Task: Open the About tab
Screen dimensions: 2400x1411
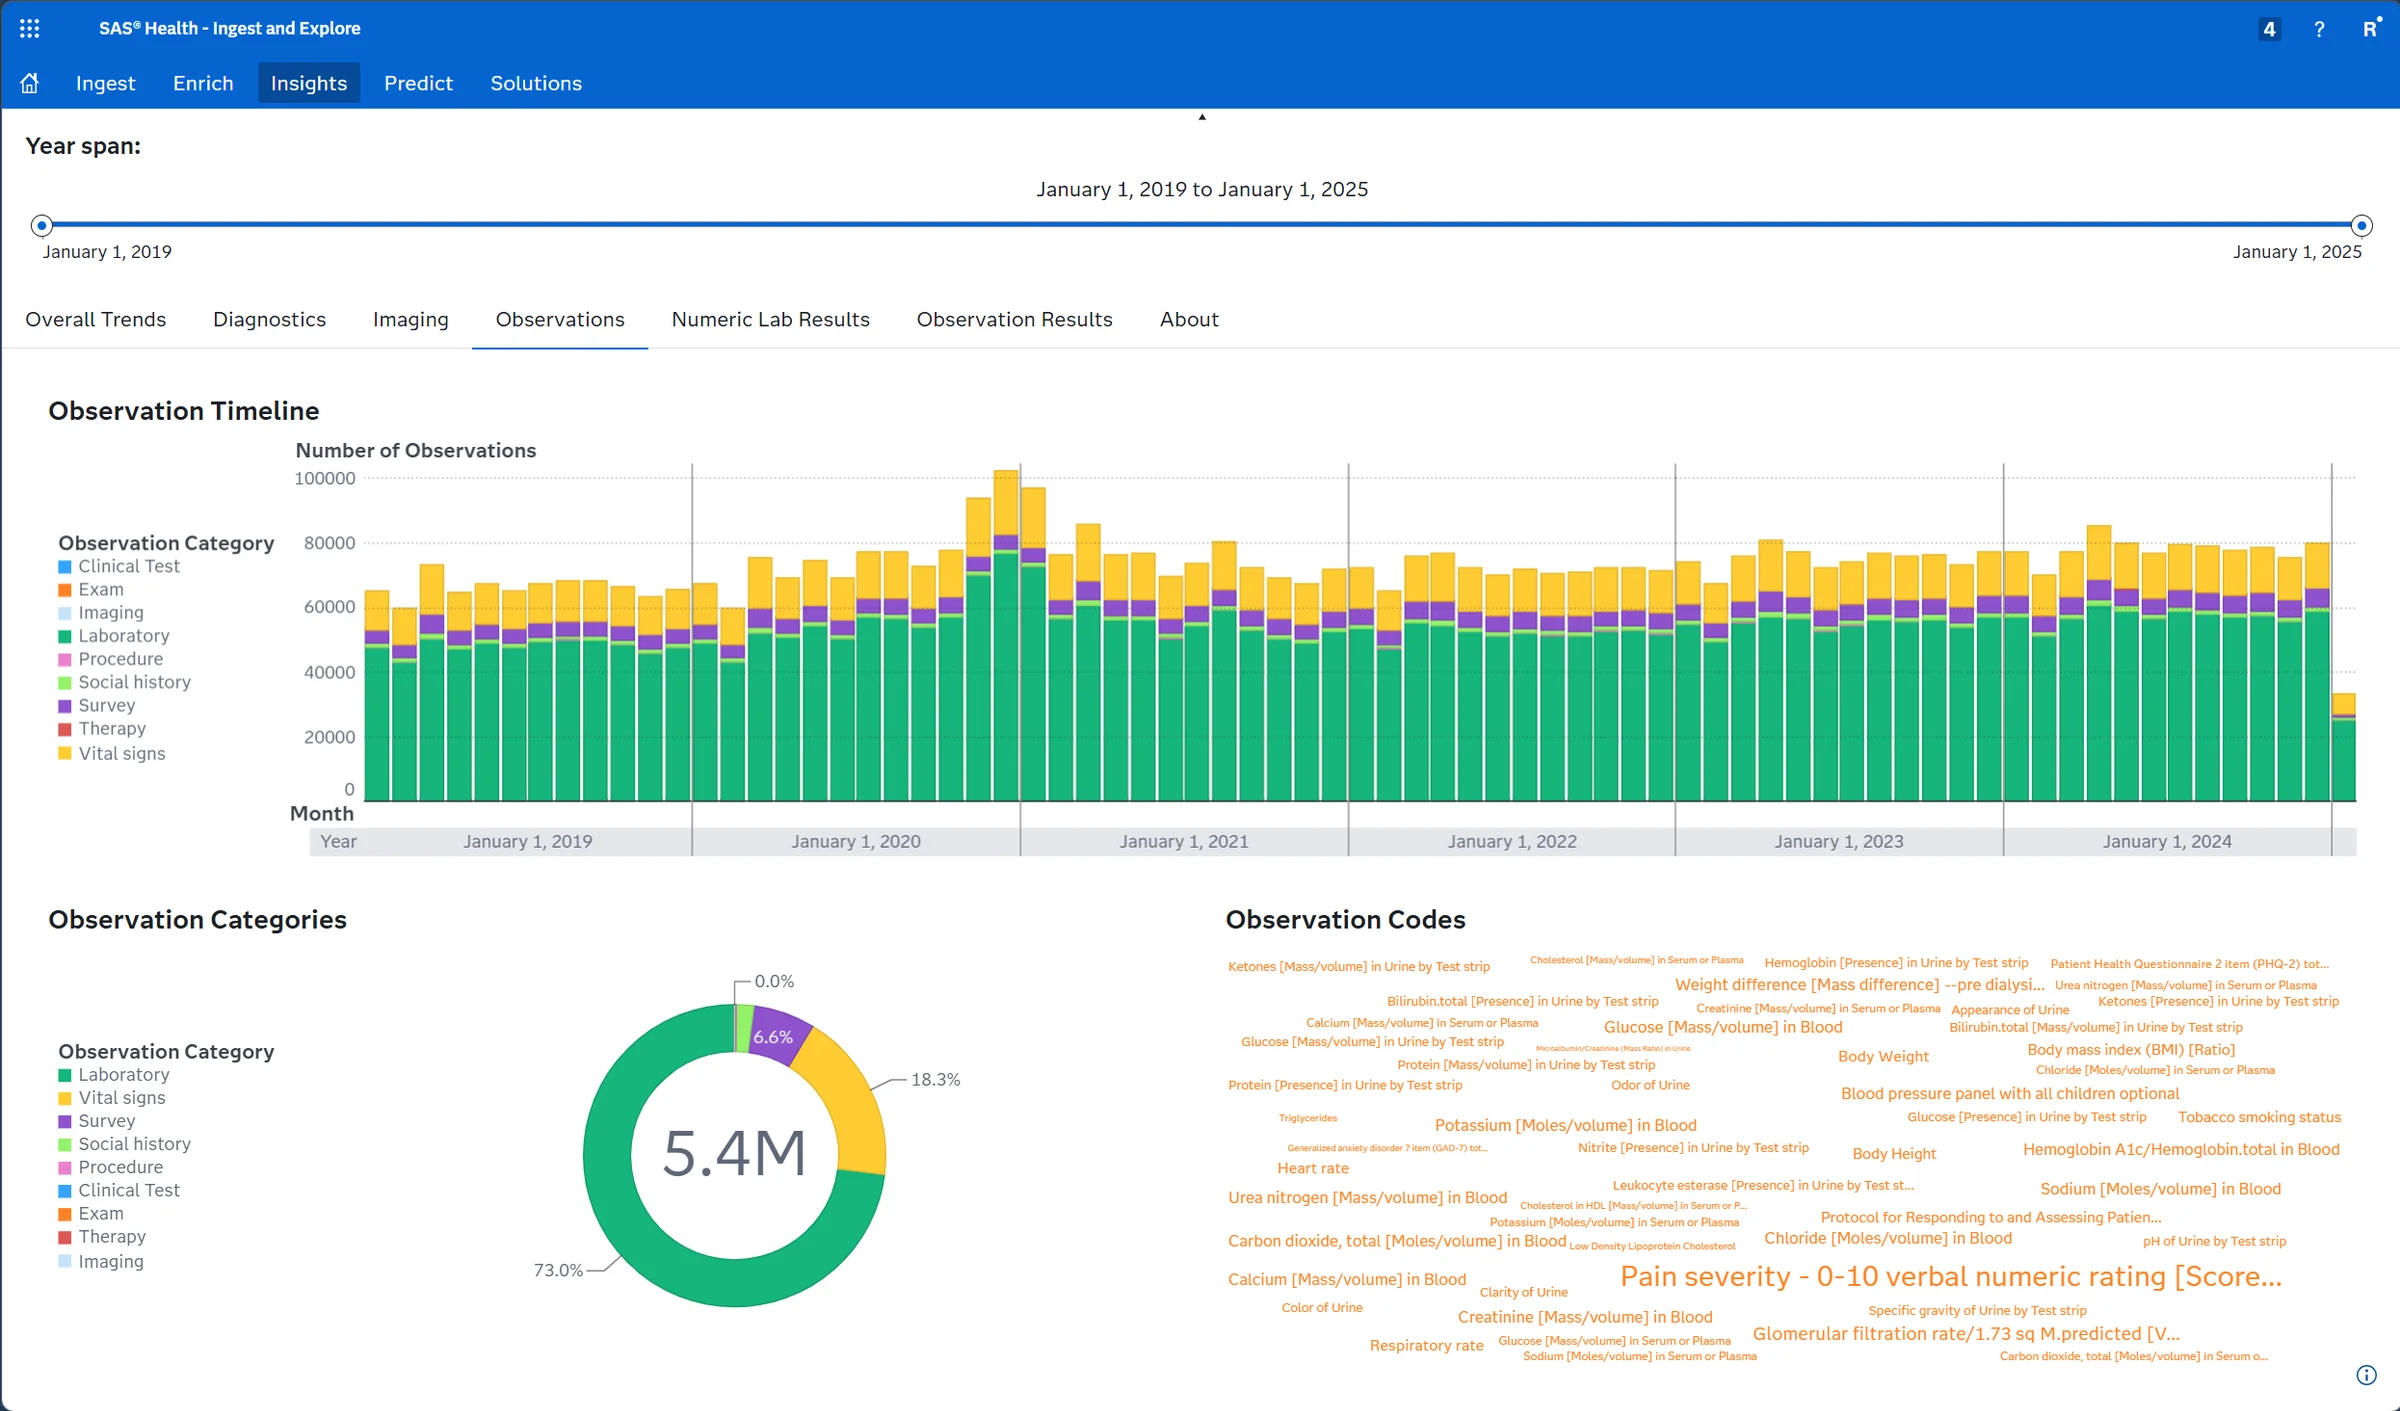Action: click(x=1189, y=319)
